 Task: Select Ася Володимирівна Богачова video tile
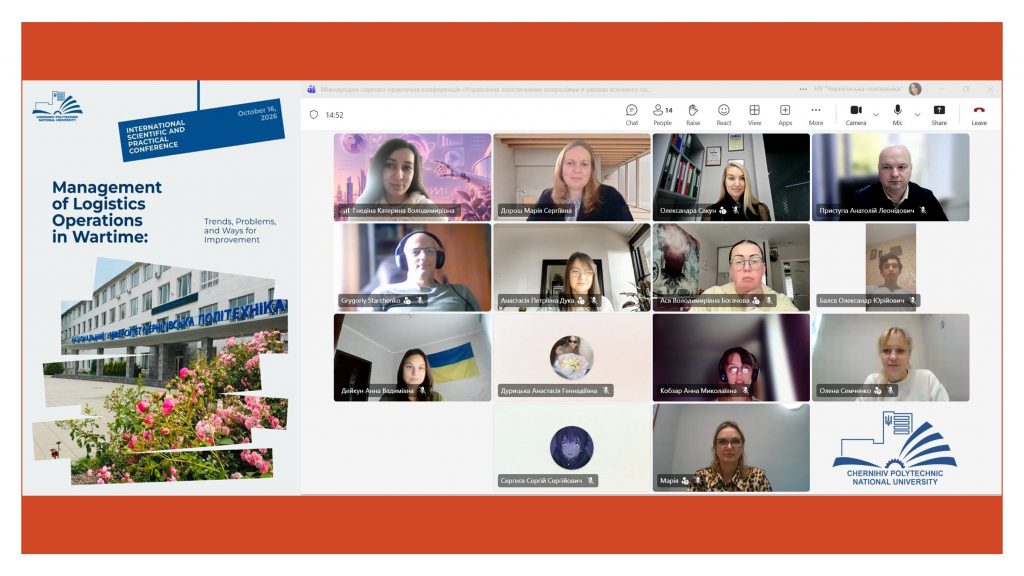click(x=731, y=267)
